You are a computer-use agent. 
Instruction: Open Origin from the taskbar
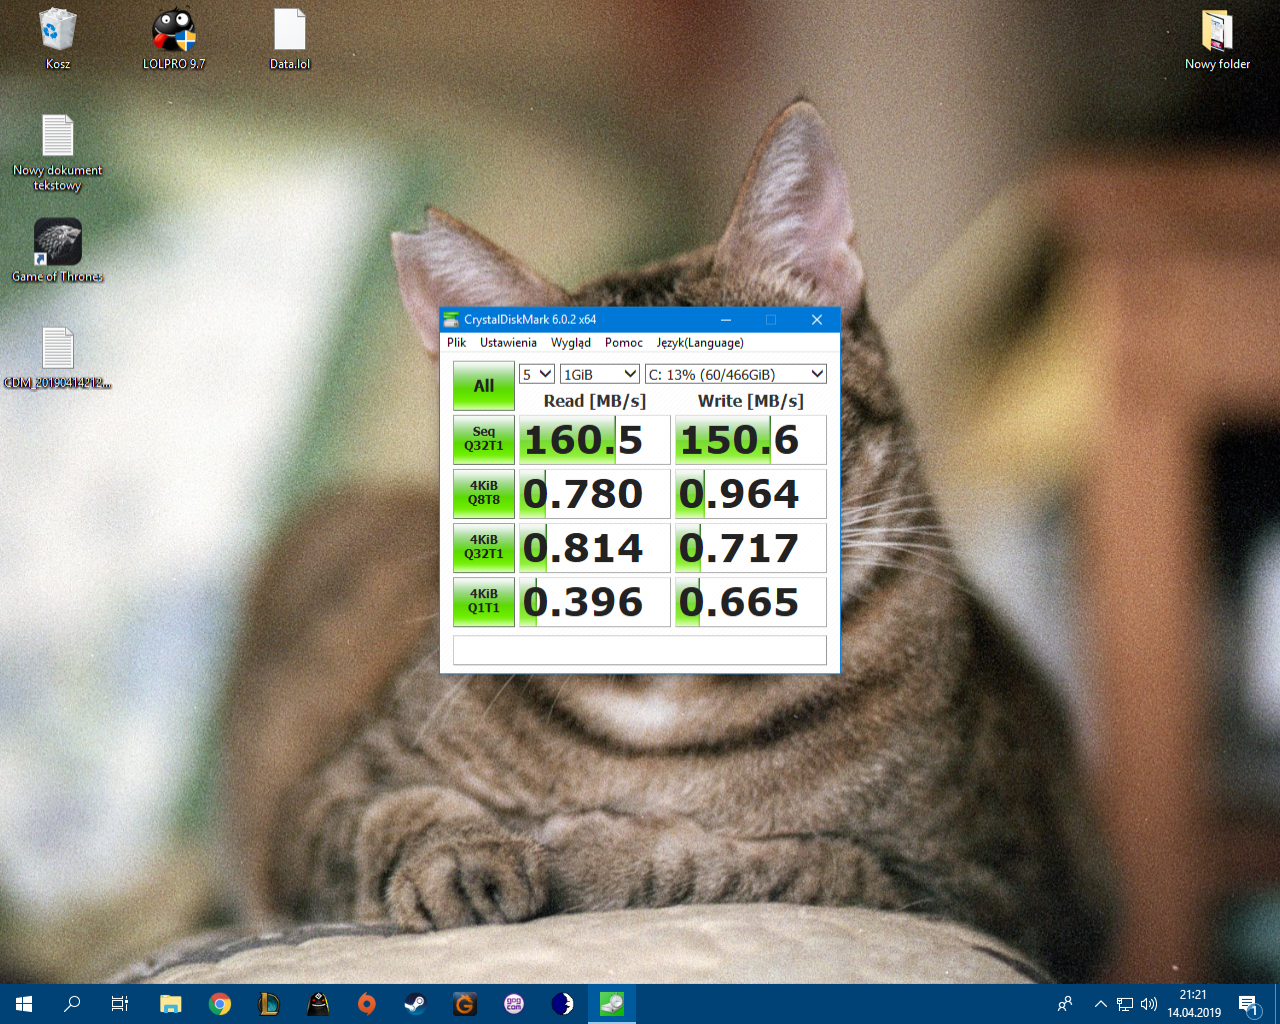point(367,1004)
